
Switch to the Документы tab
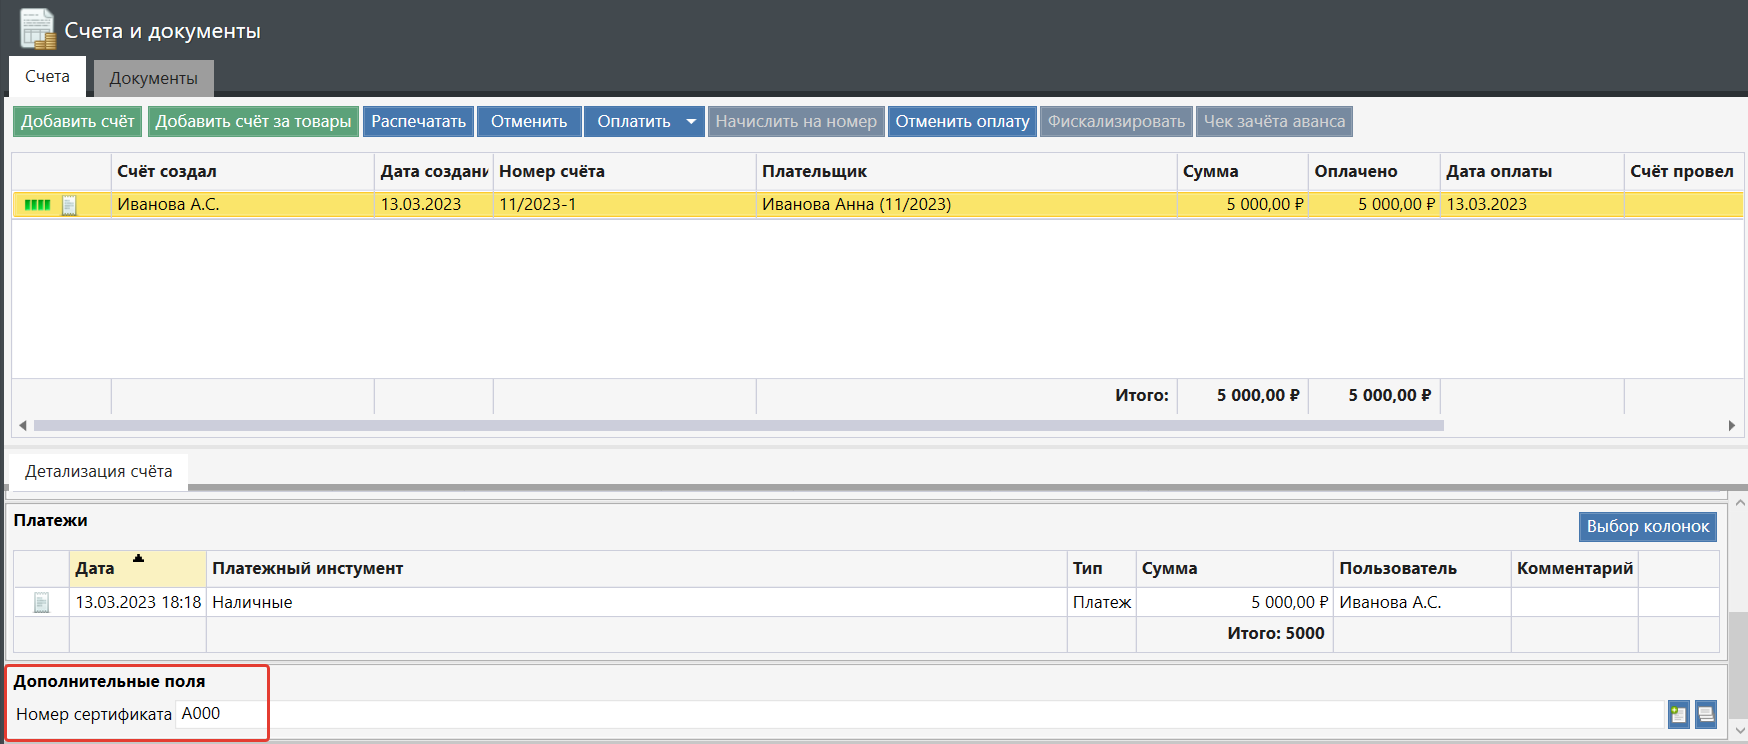(153, 78)
